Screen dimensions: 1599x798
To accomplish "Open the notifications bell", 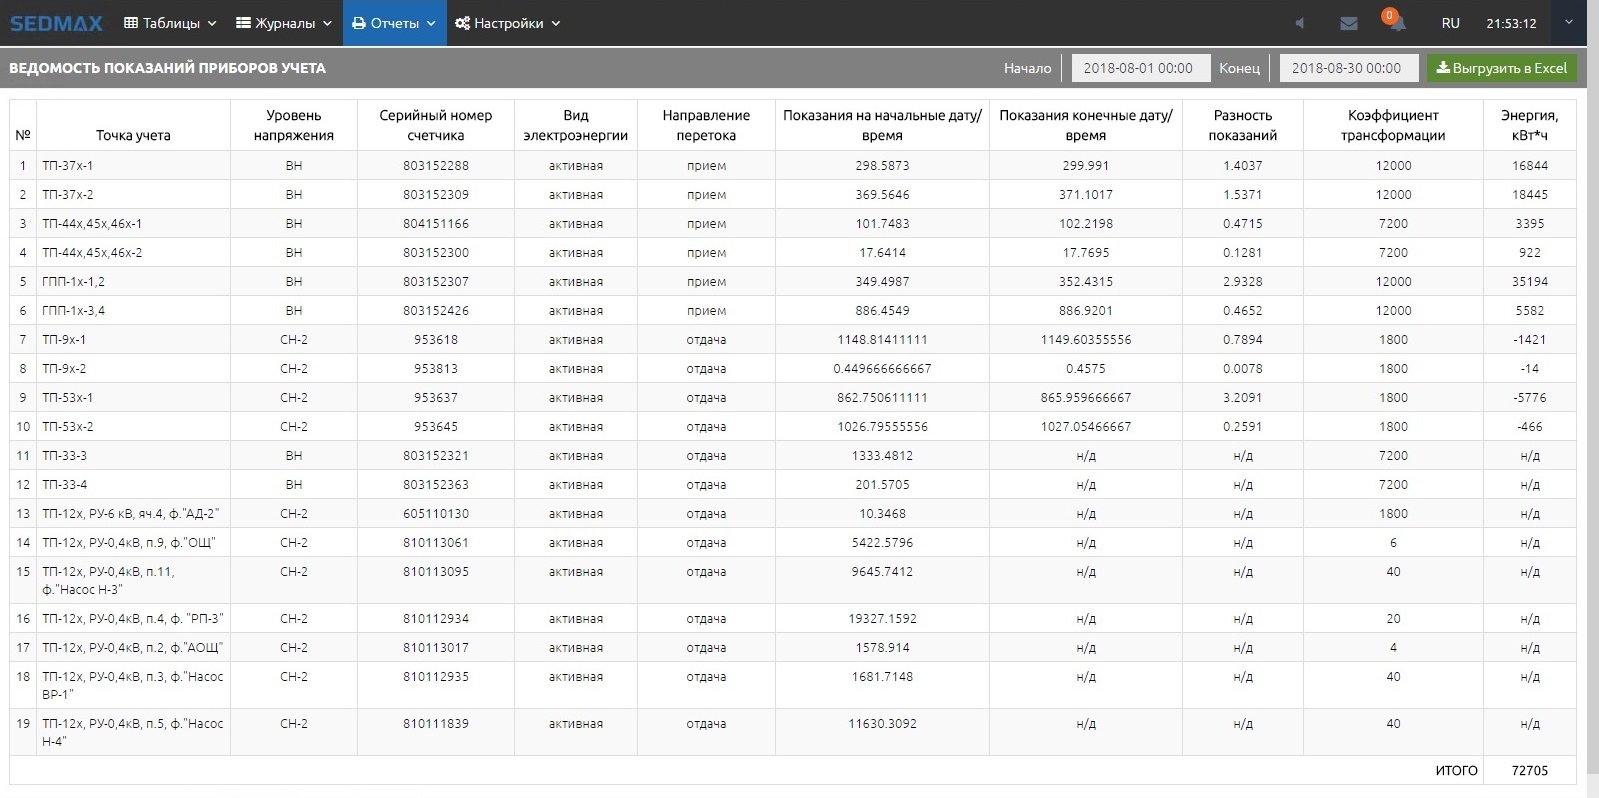I will pos(1396,23).
